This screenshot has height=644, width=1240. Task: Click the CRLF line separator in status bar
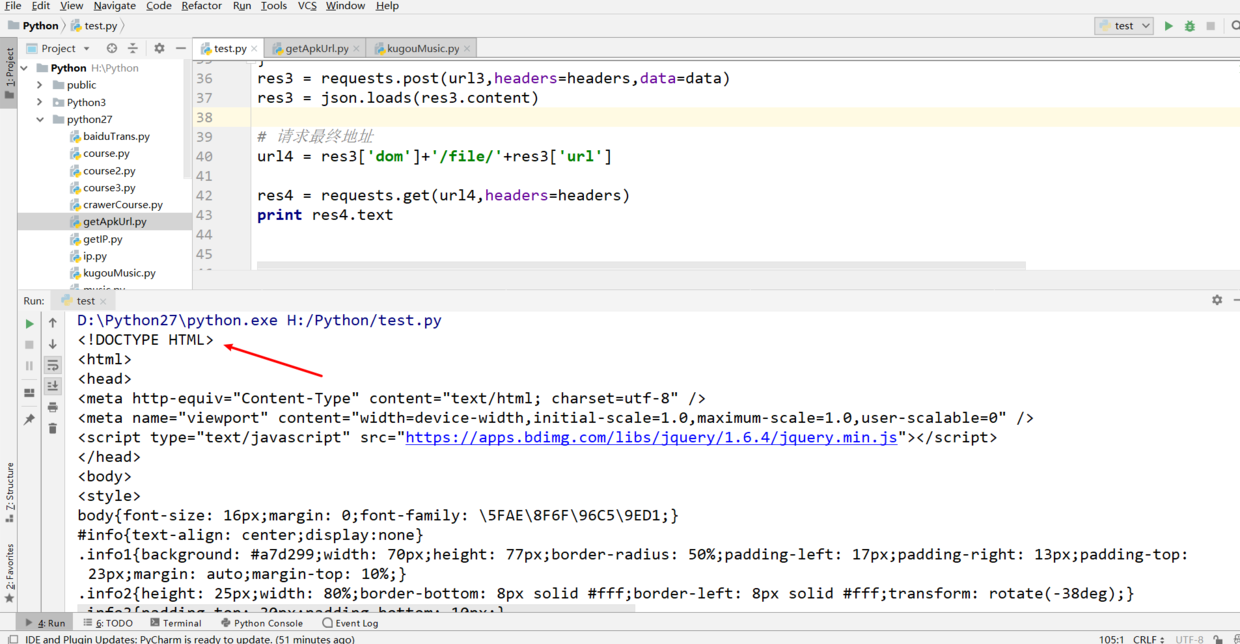click(1148, 638)
